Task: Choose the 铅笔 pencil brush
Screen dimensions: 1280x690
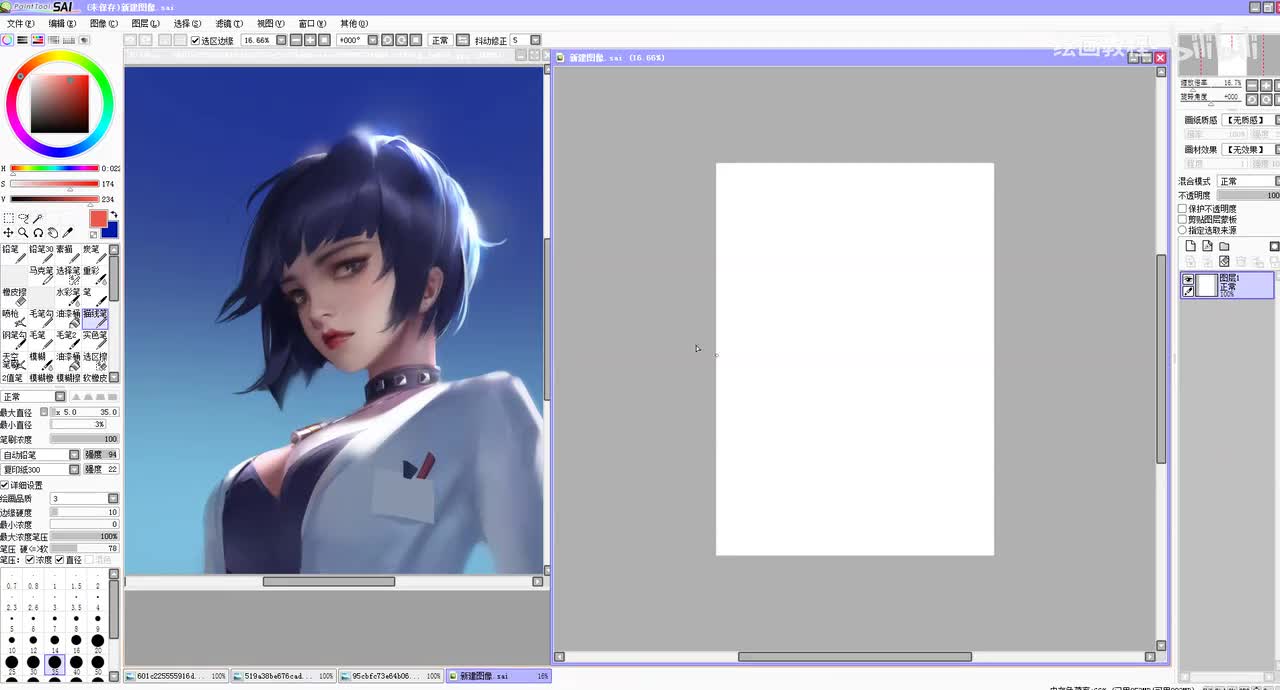Action: [14, 254]
